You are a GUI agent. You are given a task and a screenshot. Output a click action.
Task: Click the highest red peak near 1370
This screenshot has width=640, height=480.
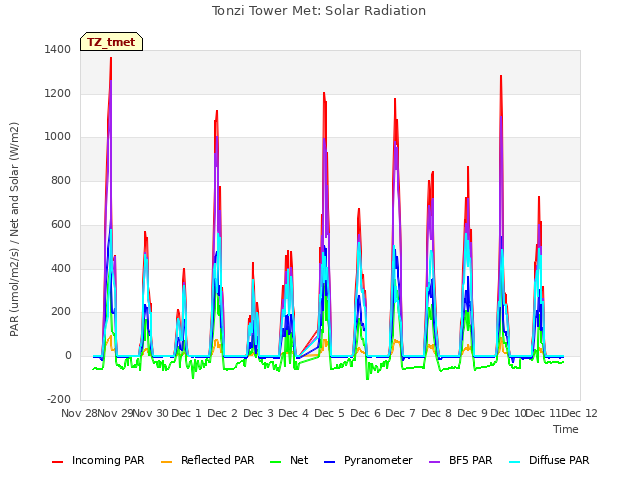pos(111,59)
